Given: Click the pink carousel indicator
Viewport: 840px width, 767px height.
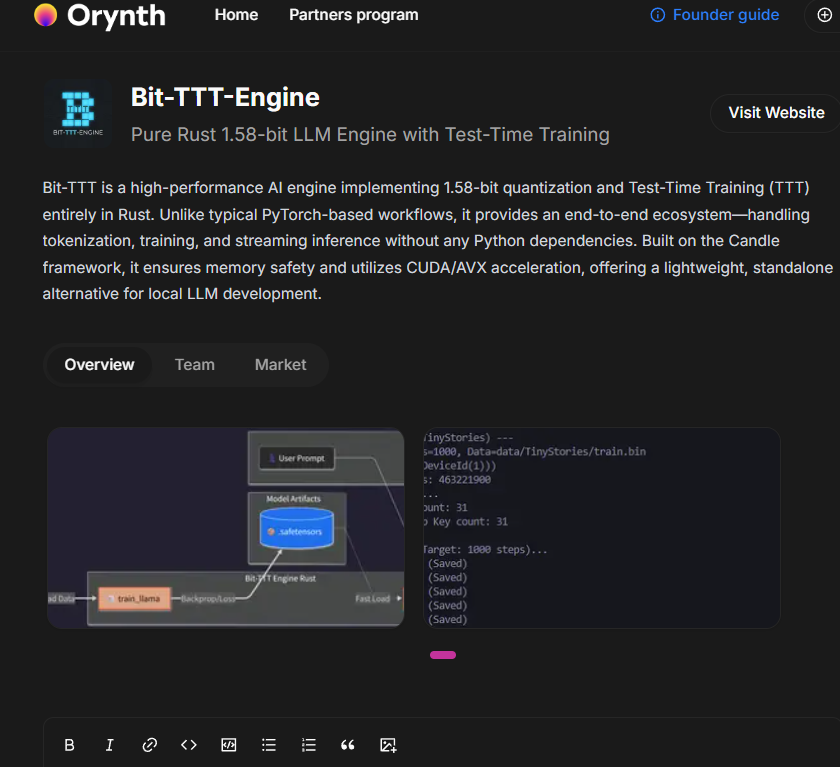Looking at the screenshot, I should click(442, 655).
